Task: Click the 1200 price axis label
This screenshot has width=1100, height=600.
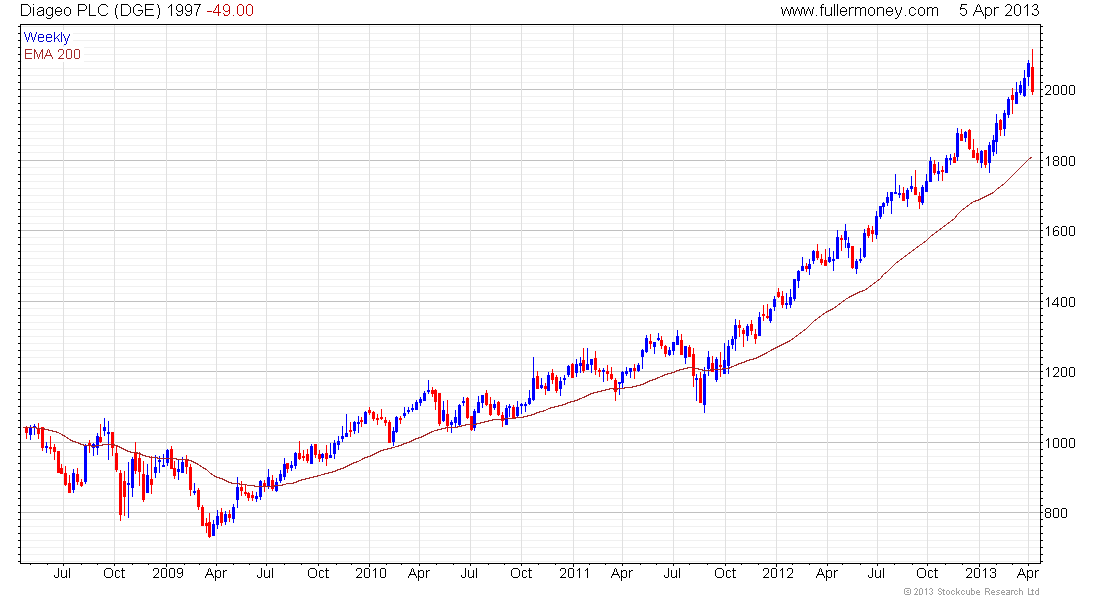Action: [x=1060, y=372]
